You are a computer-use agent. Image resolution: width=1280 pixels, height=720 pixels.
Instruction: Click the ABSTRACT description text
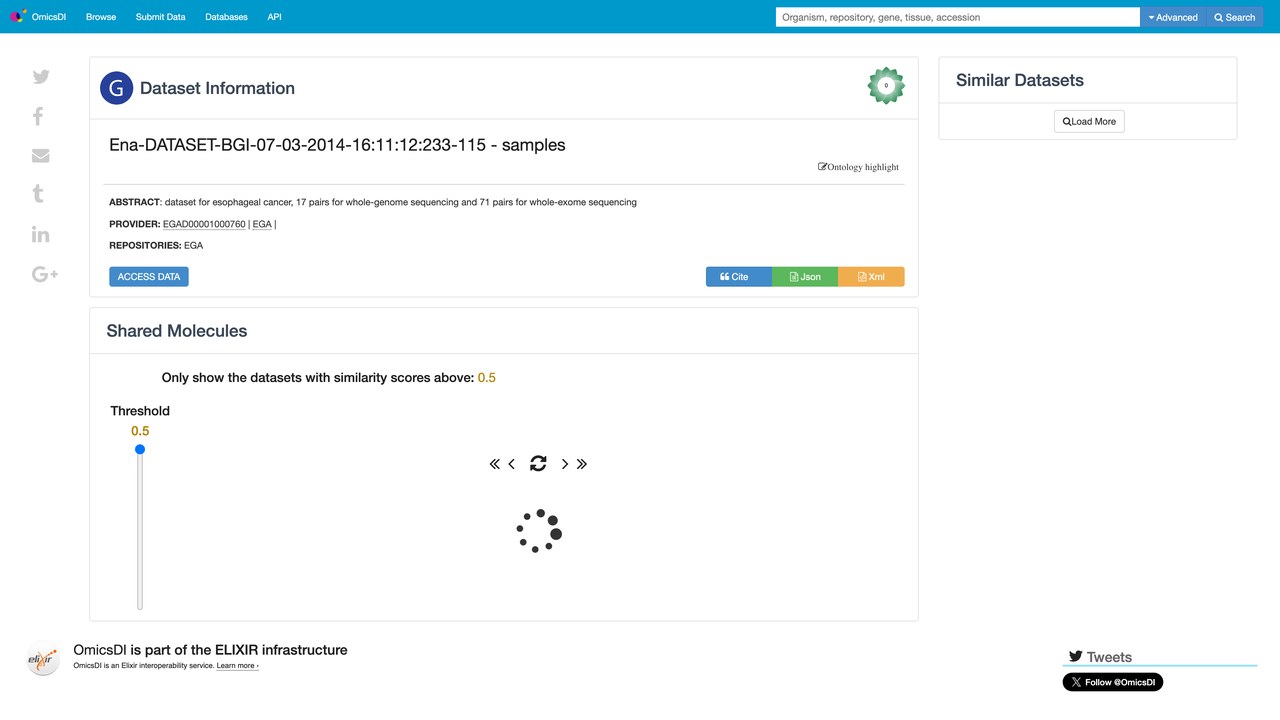pyautogui.click(x=373, y=202)
